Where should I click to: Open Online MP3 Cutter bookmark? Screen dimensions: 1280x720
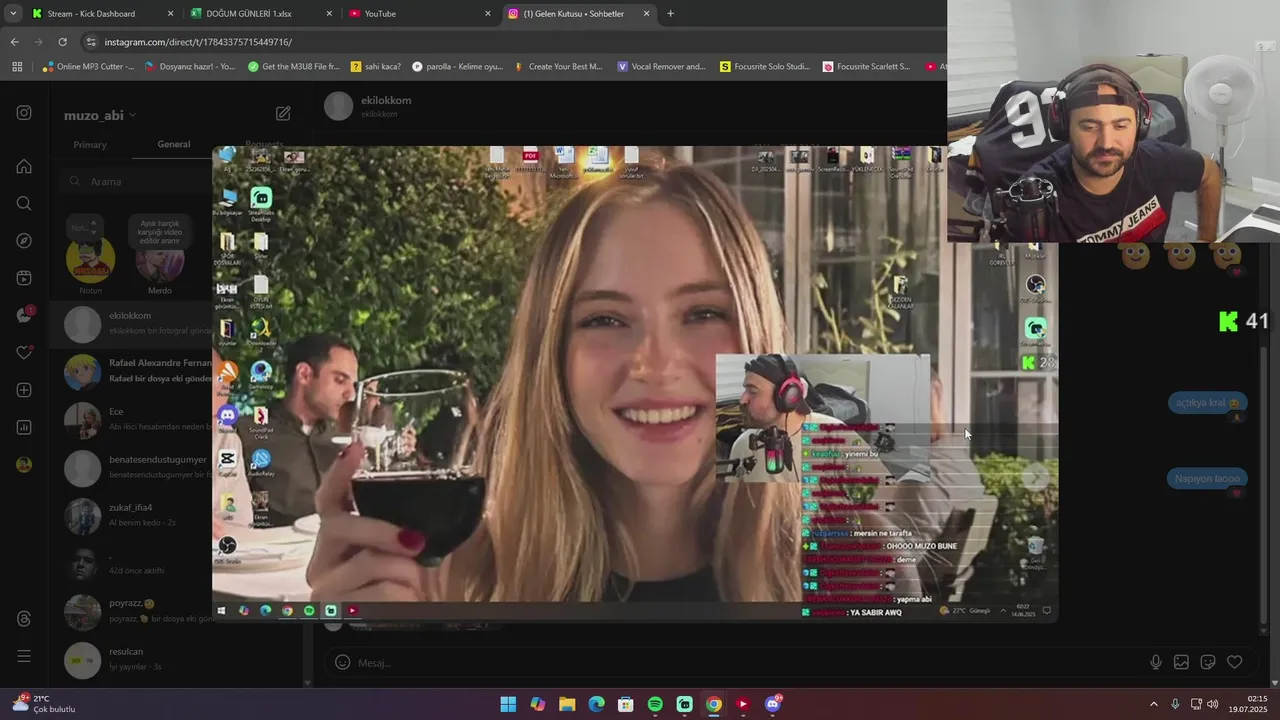[x=89, y=67]
